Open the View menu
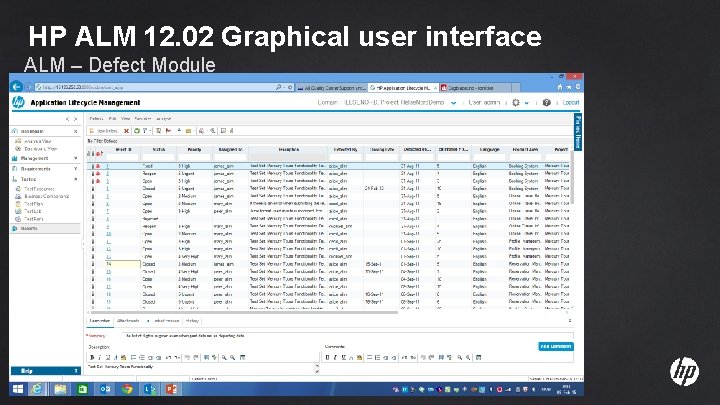 click(125, 119)
